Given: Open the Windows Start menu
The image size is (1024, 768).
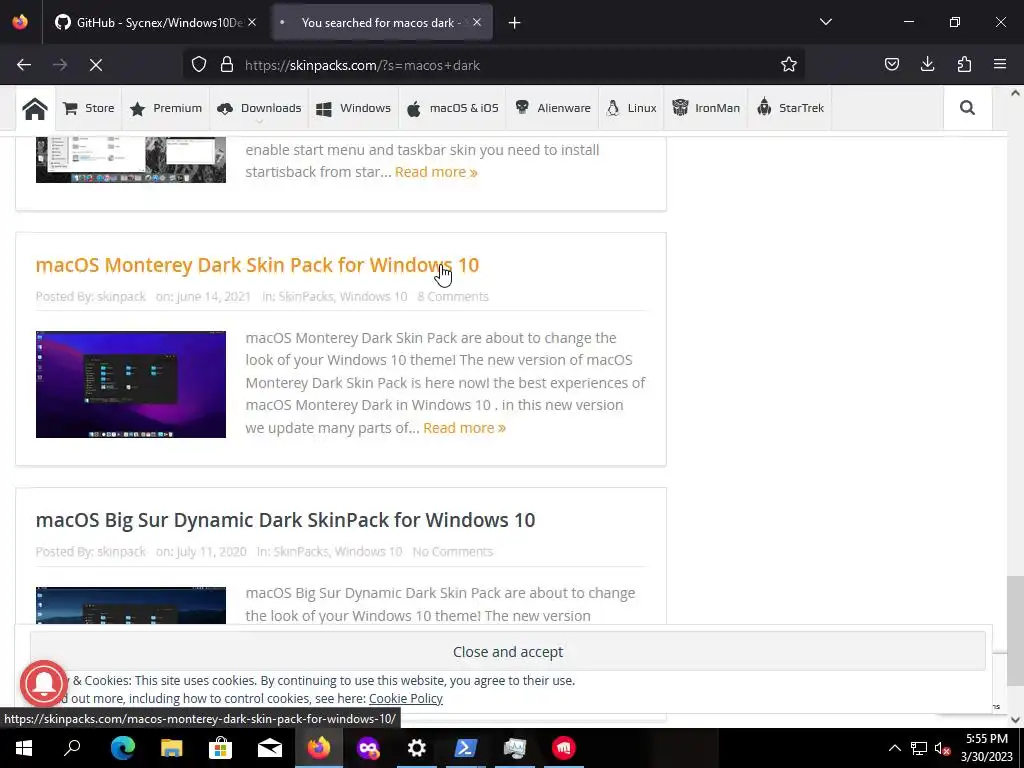Looking at the screenshot, I should tap(24, 748).
